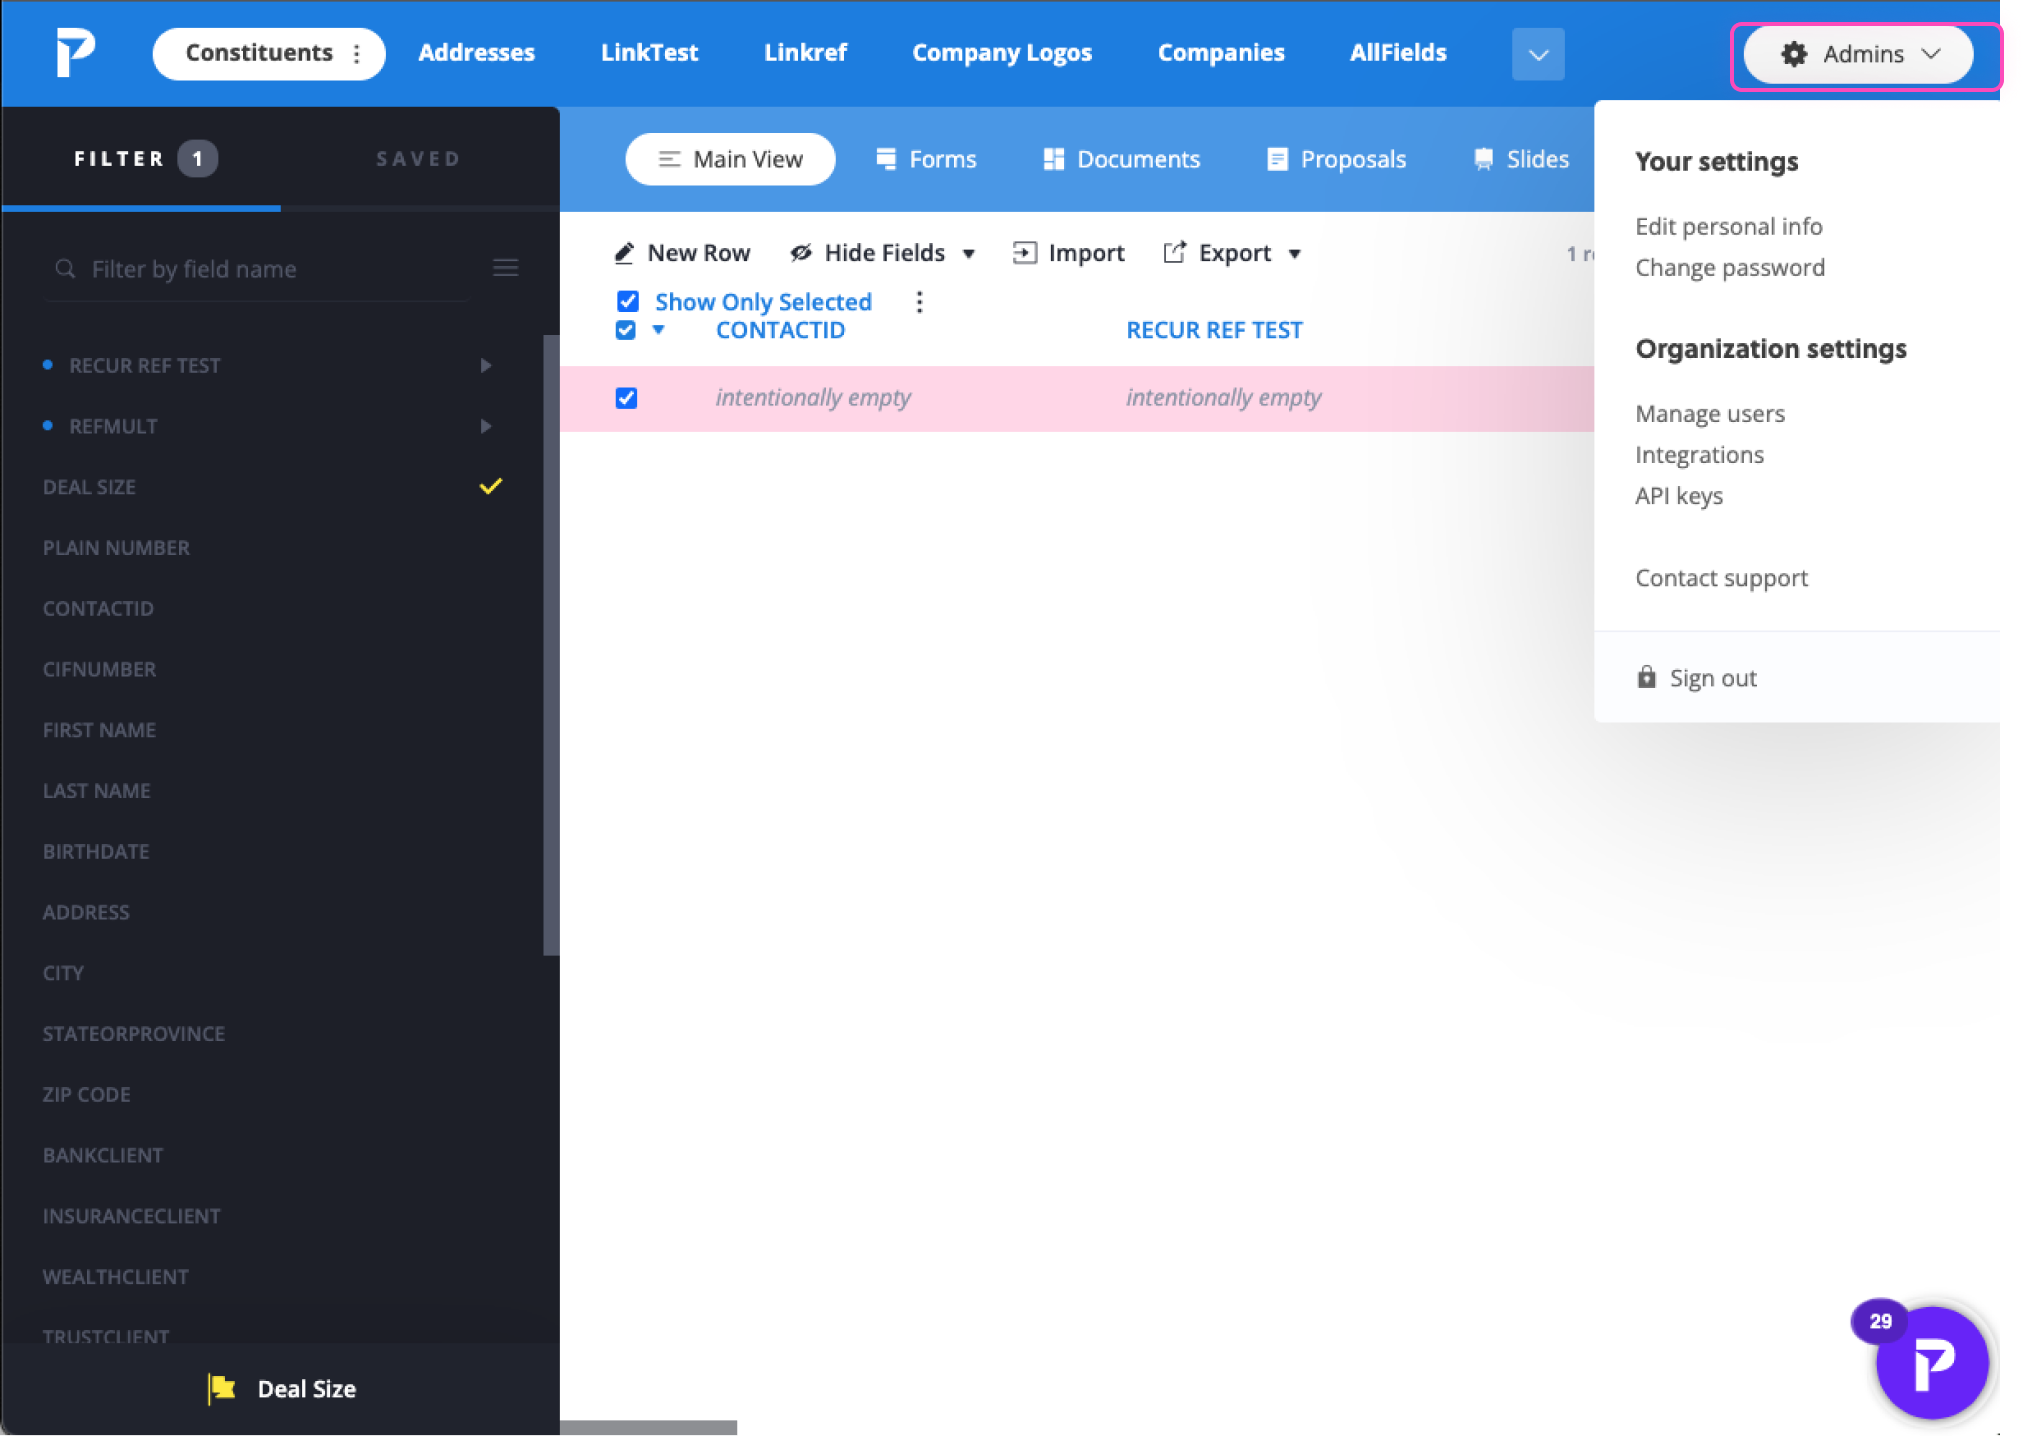Click the Import arrow icon

tap(1024, 253)
